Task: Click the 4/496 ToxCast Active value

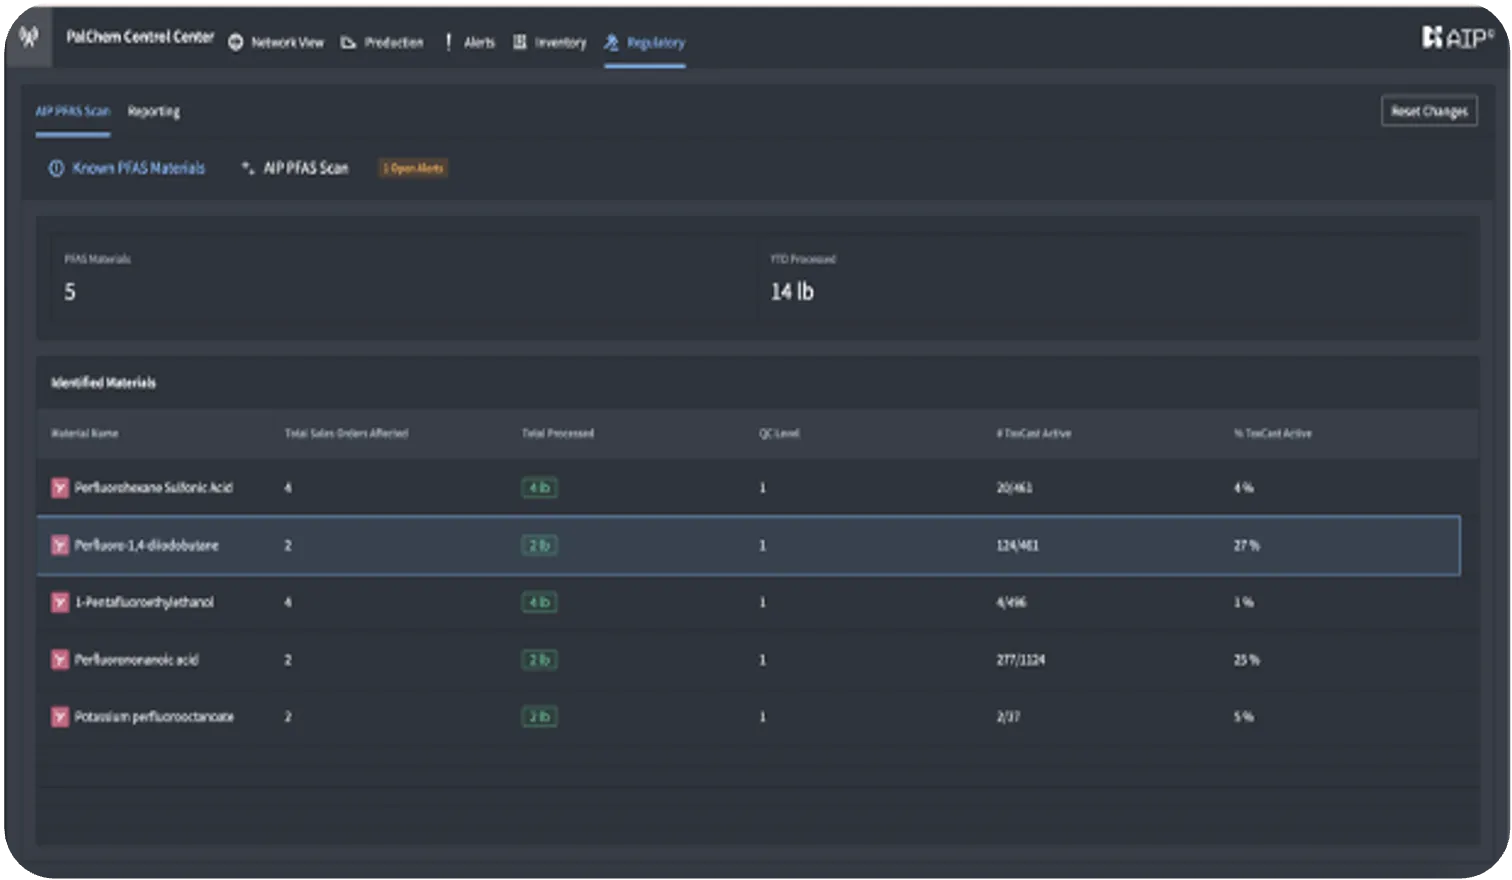Action: pos(1011,602)
